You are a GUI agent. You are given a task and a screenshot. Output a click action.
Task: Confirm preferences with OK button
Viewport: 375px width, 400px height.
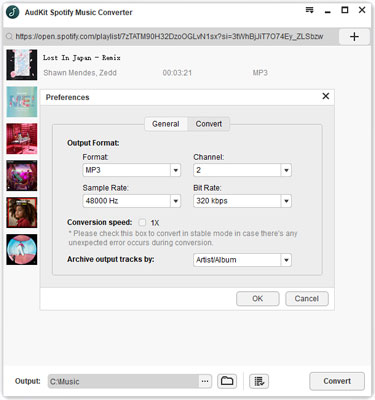[x=258, y=299]
